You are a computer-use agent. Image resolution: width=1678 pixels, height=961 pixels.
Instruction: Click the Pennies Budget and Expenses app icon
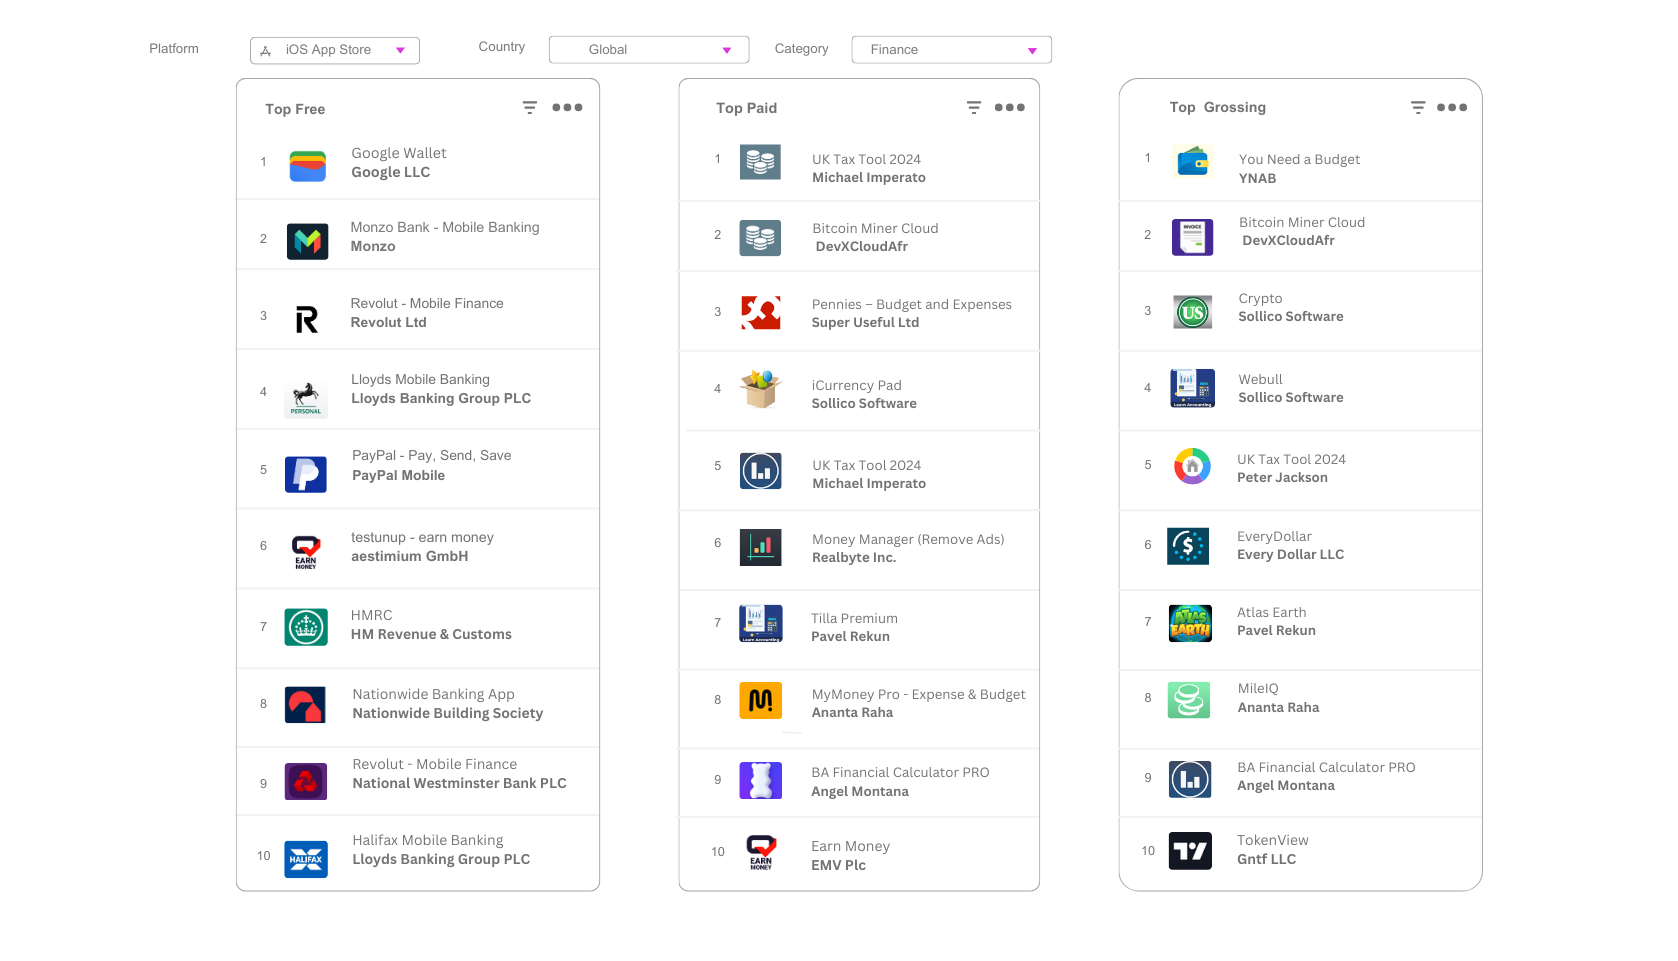click(761, 312)
